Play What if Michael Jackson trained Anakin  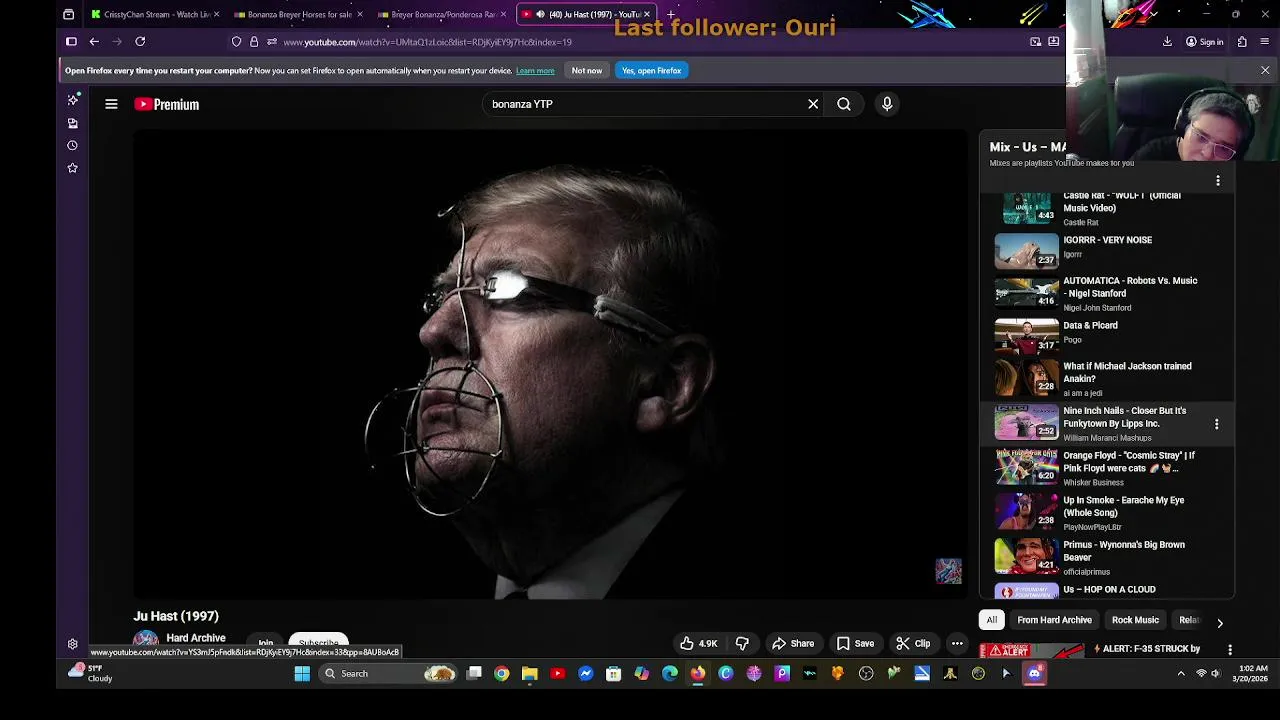click(1108, 379)
